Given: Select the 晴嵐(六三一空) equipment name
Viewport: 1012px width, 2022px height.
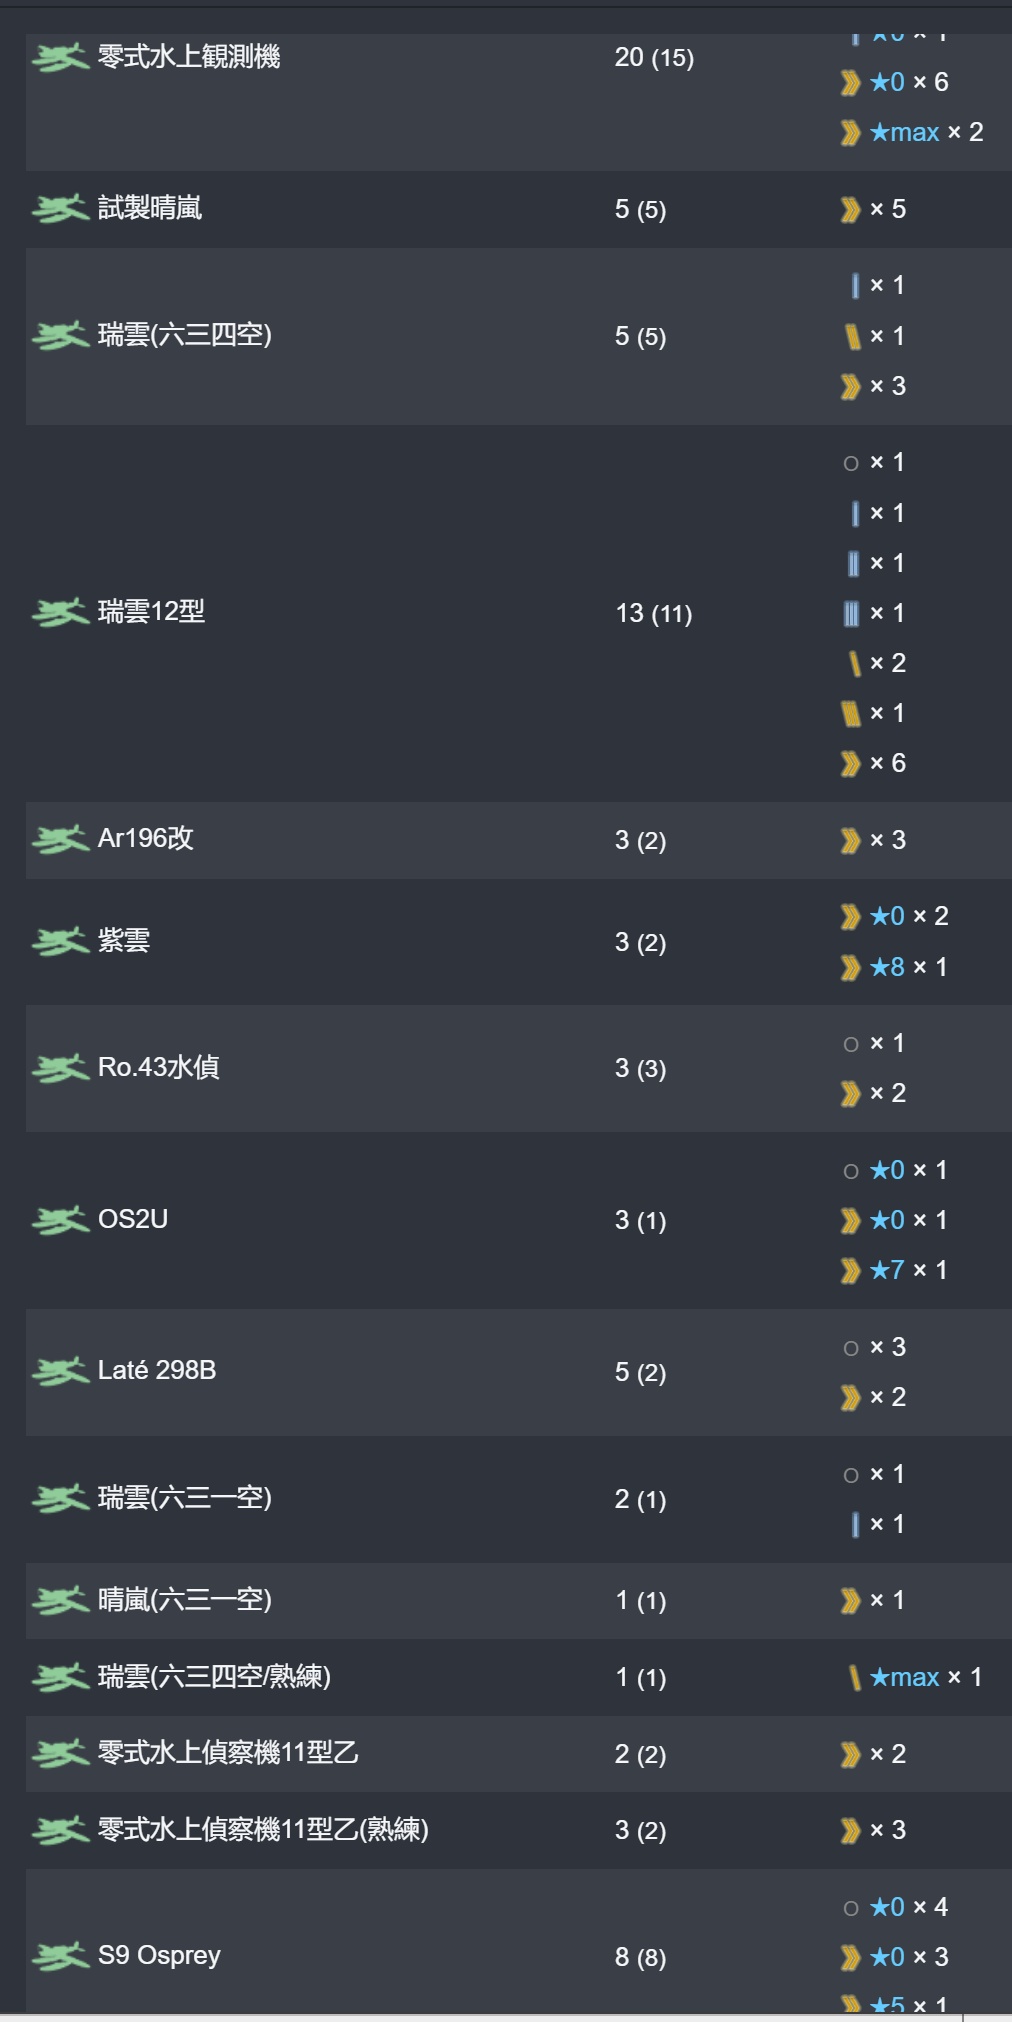Looking at the screenshot, I should 185,1600.
